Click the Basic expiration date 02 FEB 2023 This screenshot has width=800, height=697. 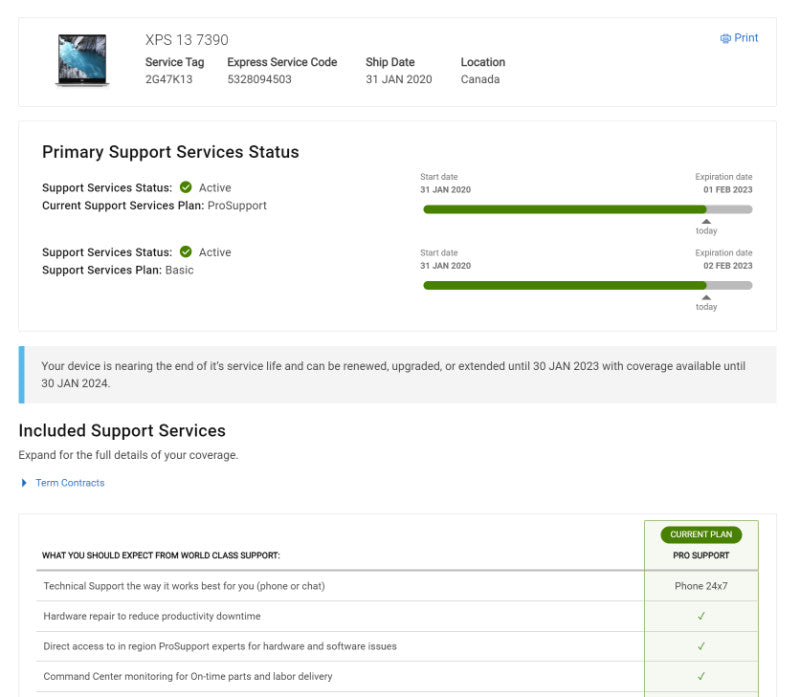pos(728,265)
